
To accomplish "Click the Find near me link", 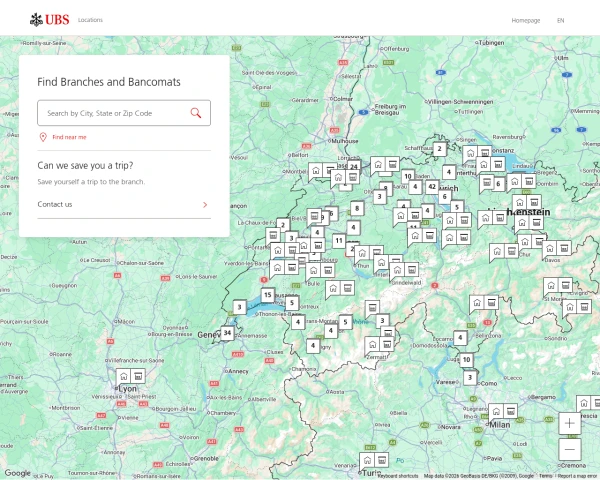I will (x=69, y=137).
